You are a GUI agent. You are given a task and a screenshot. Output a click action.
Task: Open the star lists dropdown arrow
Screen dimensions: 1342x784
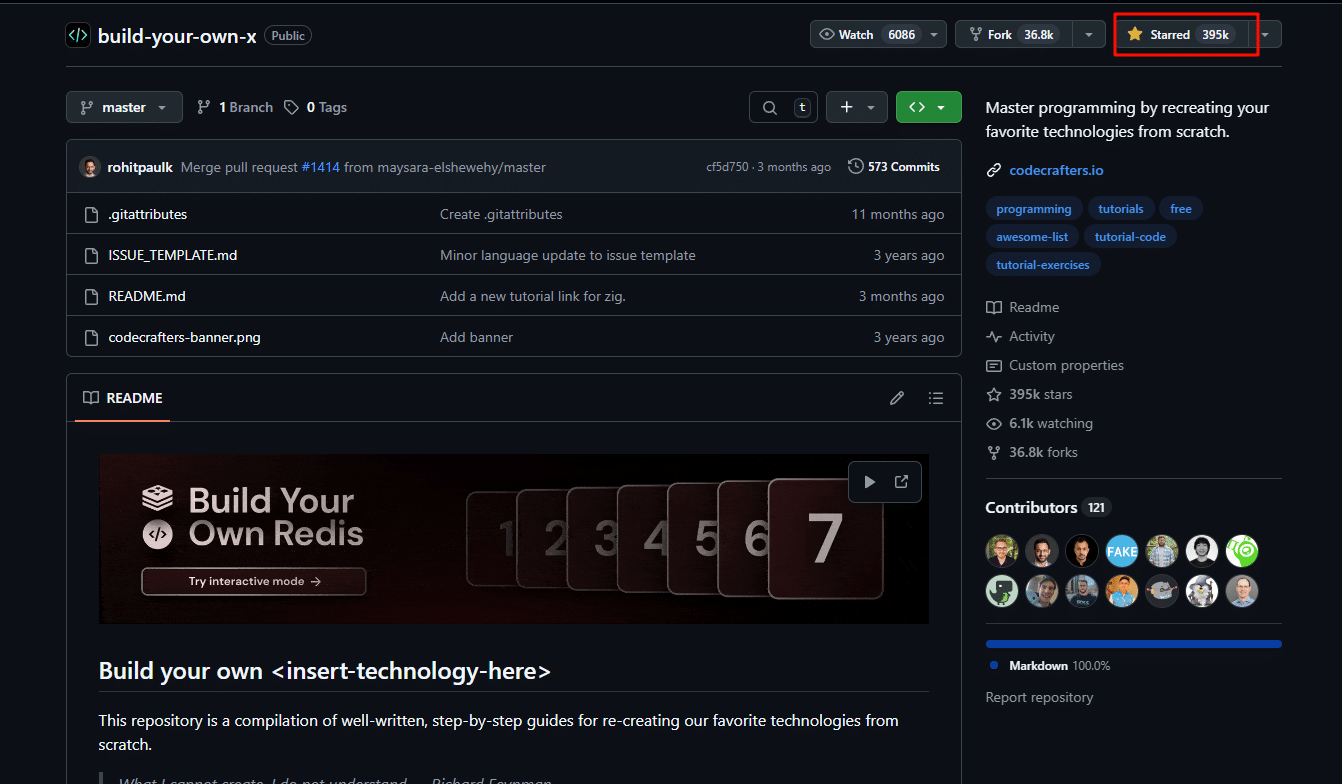tap(1266, 34)
